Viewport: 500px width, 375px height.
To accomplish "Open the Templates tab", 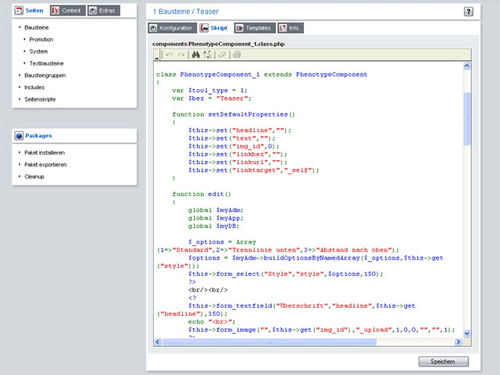I will click(255, 28).
